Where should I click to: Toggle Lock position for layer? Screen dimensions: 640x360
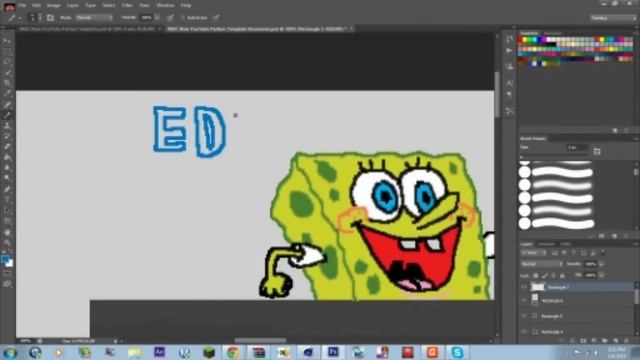[553, 276]
